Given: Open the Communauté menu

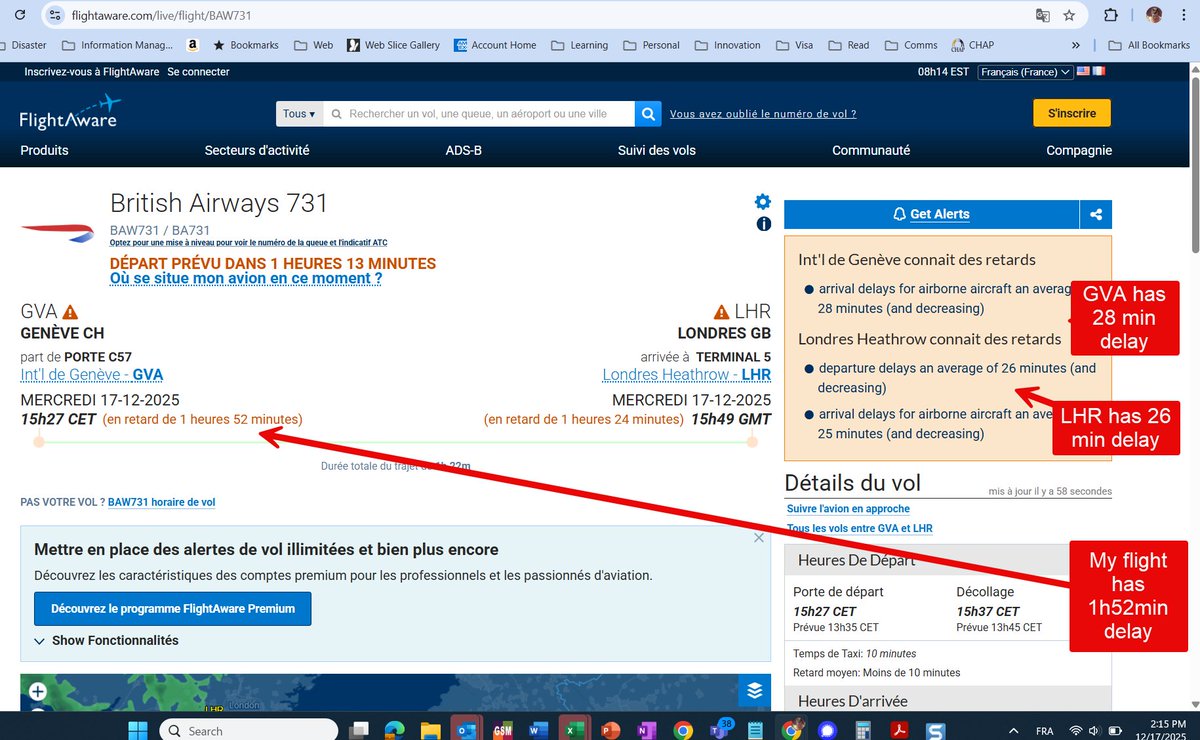Looking at the screenshot, I should [x=871, y=150].
